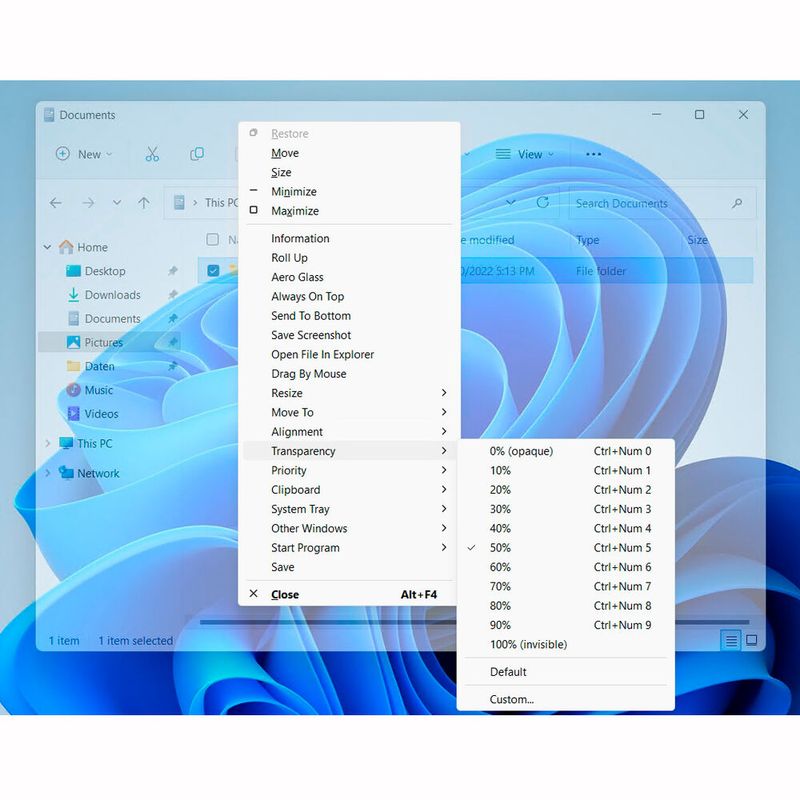Open the Start Program submenu
This screenshot has width=800, height=800.
tap(349, 547)
